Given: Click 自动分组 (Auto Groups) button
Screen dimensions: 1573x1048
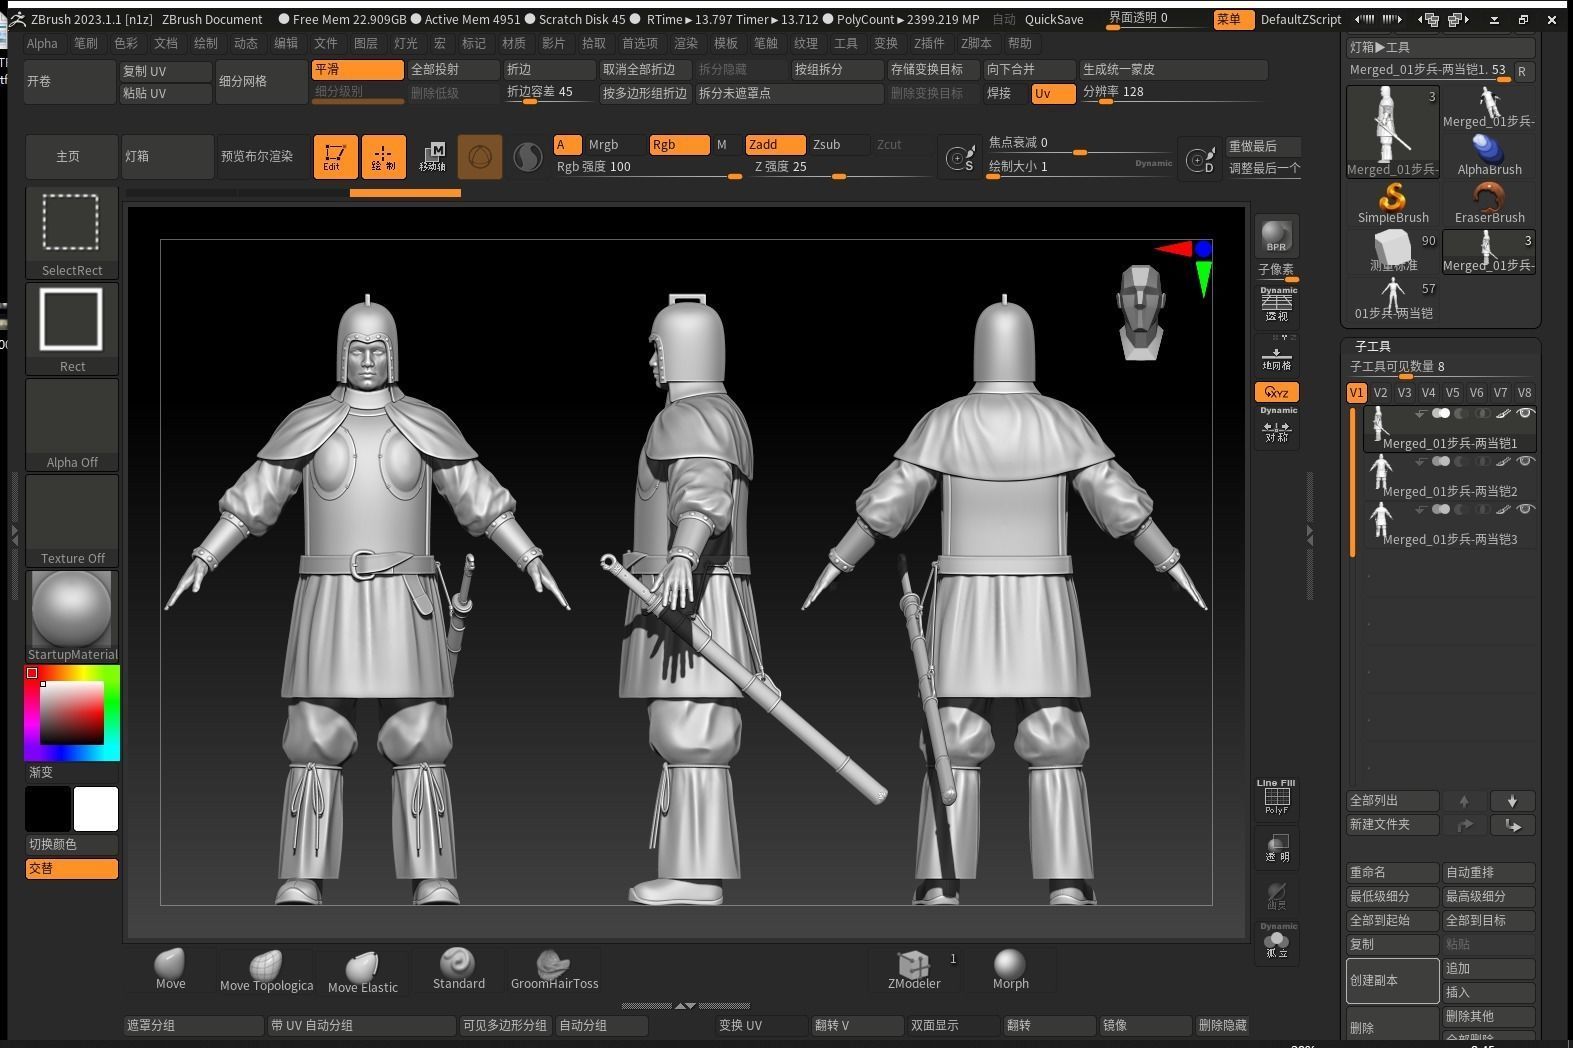Looking at the screenshot, I should tap(602, 1026).
